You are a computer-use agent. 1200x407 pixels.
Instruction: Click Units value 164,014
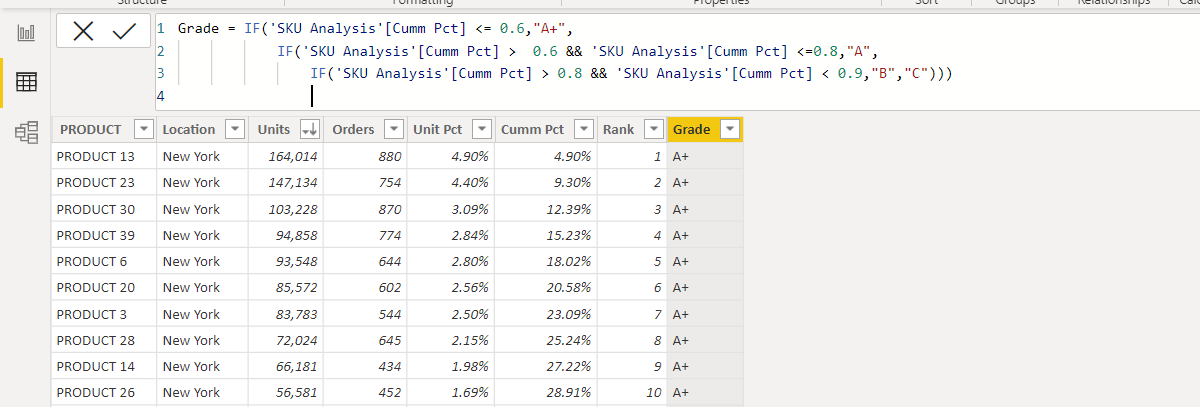[293, 156]
